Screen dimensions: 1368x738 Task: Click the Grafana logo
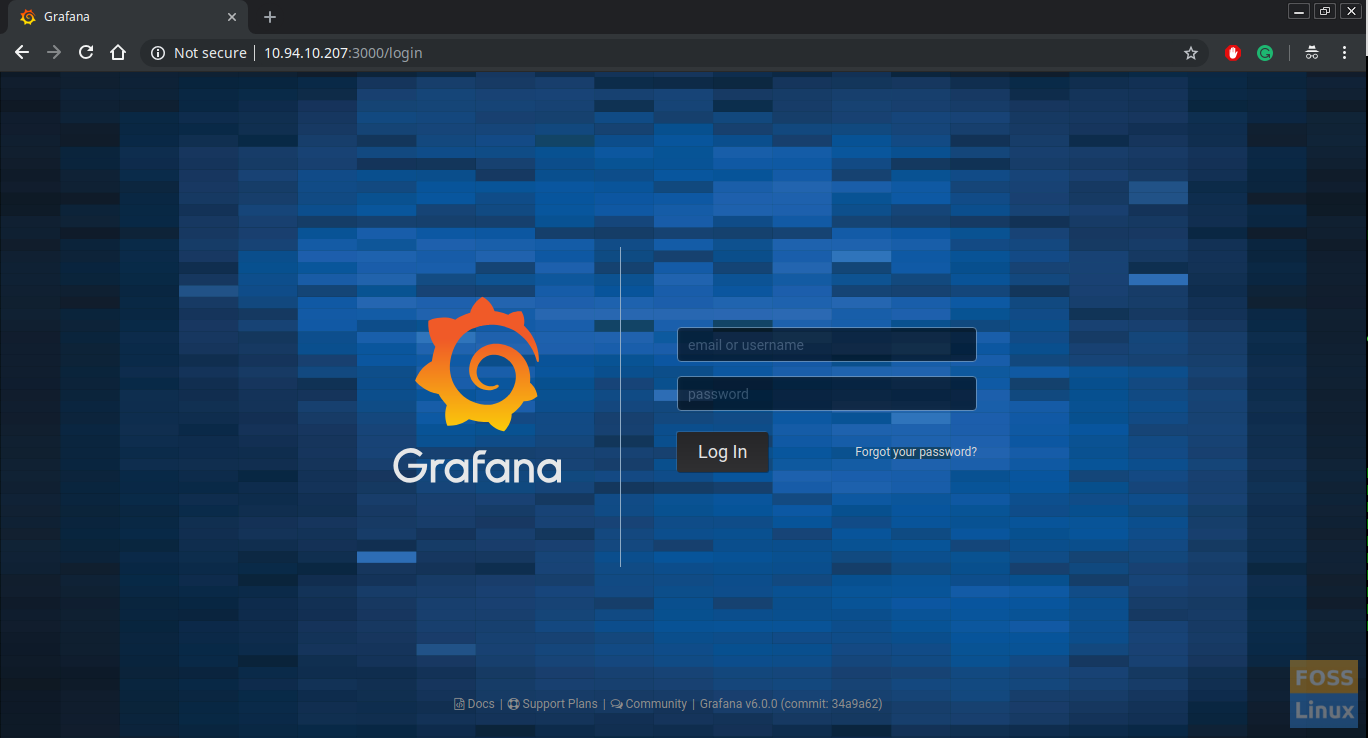coord(477,390)
